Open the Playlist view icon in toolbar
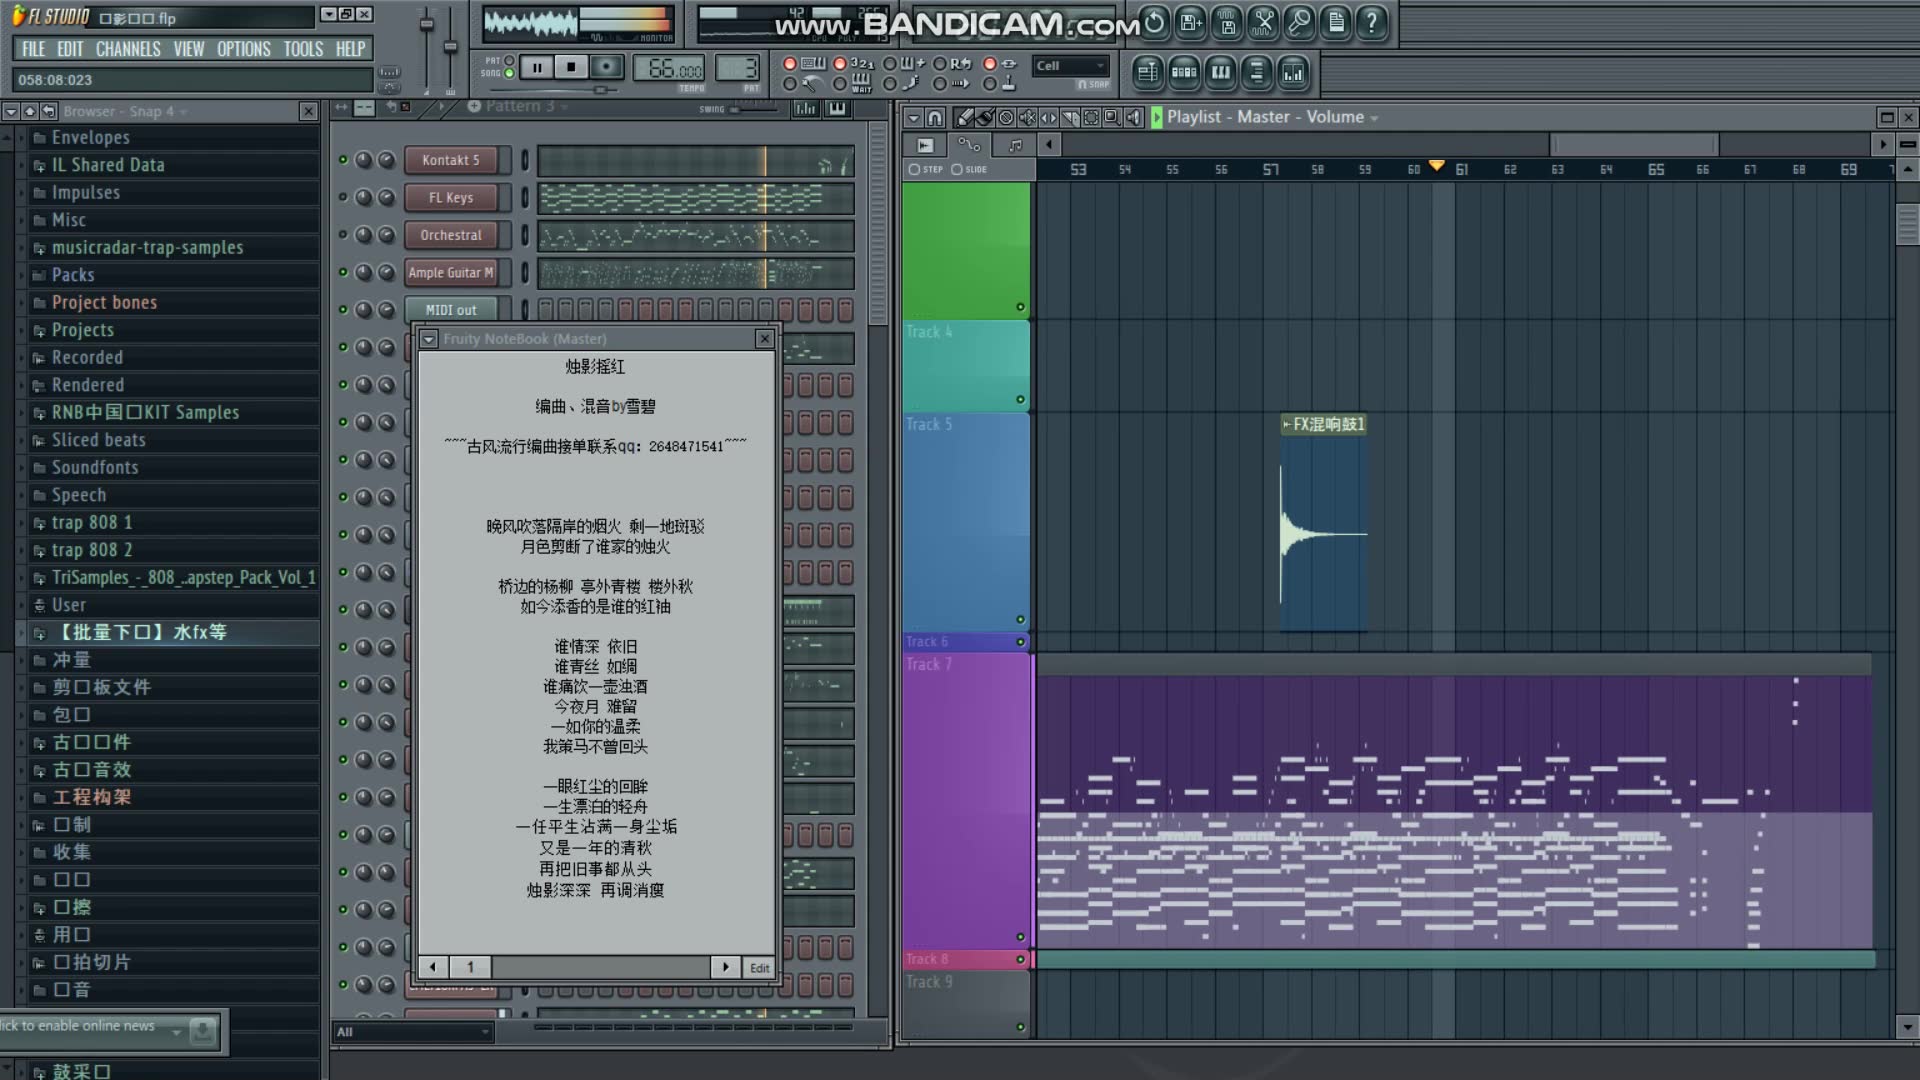 1147,72
